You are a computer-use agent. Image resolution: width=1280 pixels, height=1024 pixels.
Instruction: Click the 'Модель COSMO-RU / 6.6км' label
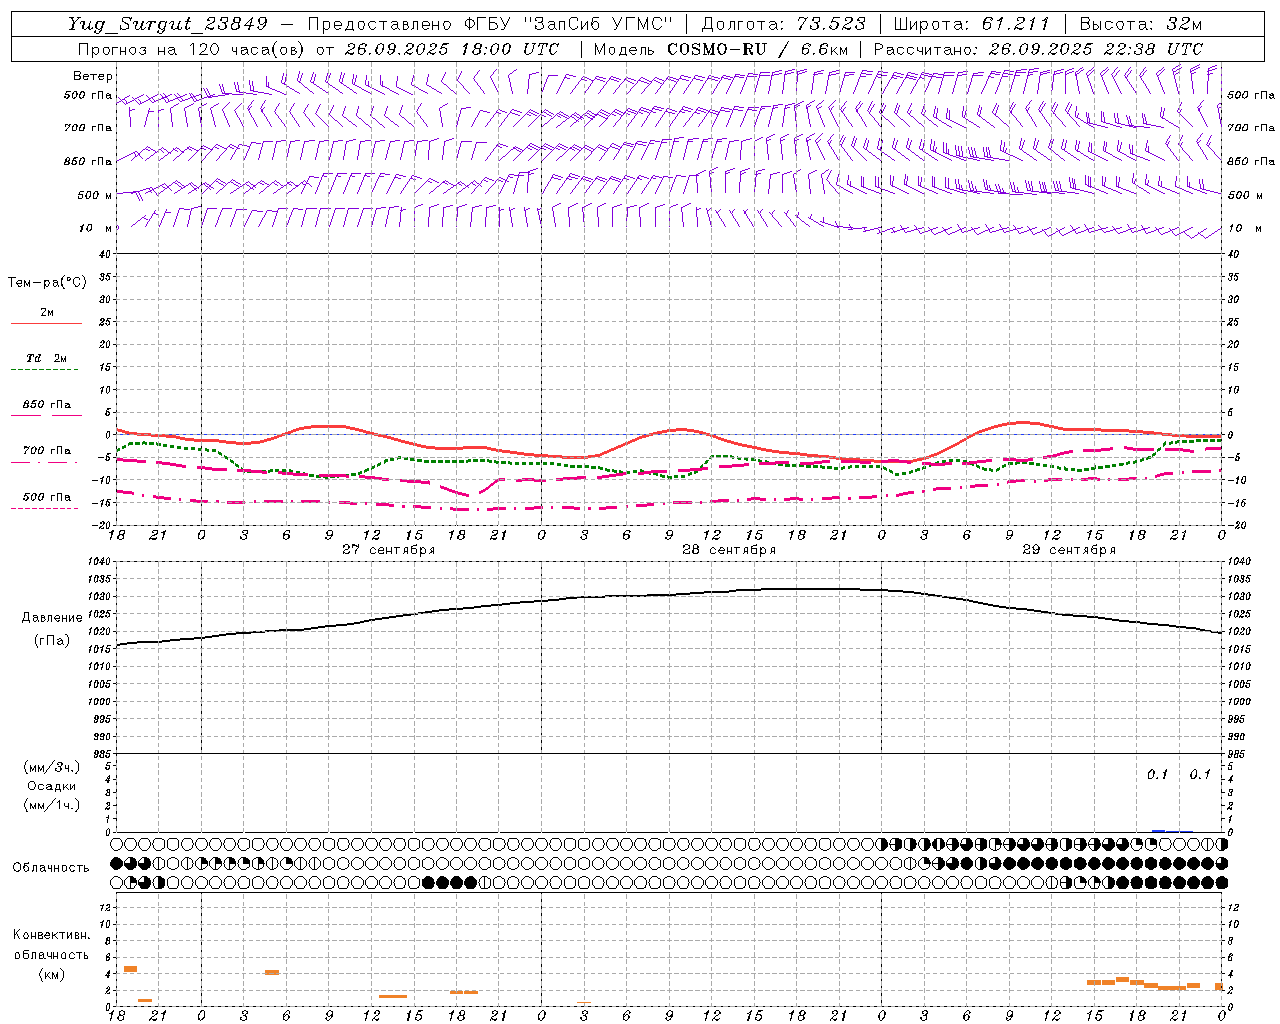point(720,49)
